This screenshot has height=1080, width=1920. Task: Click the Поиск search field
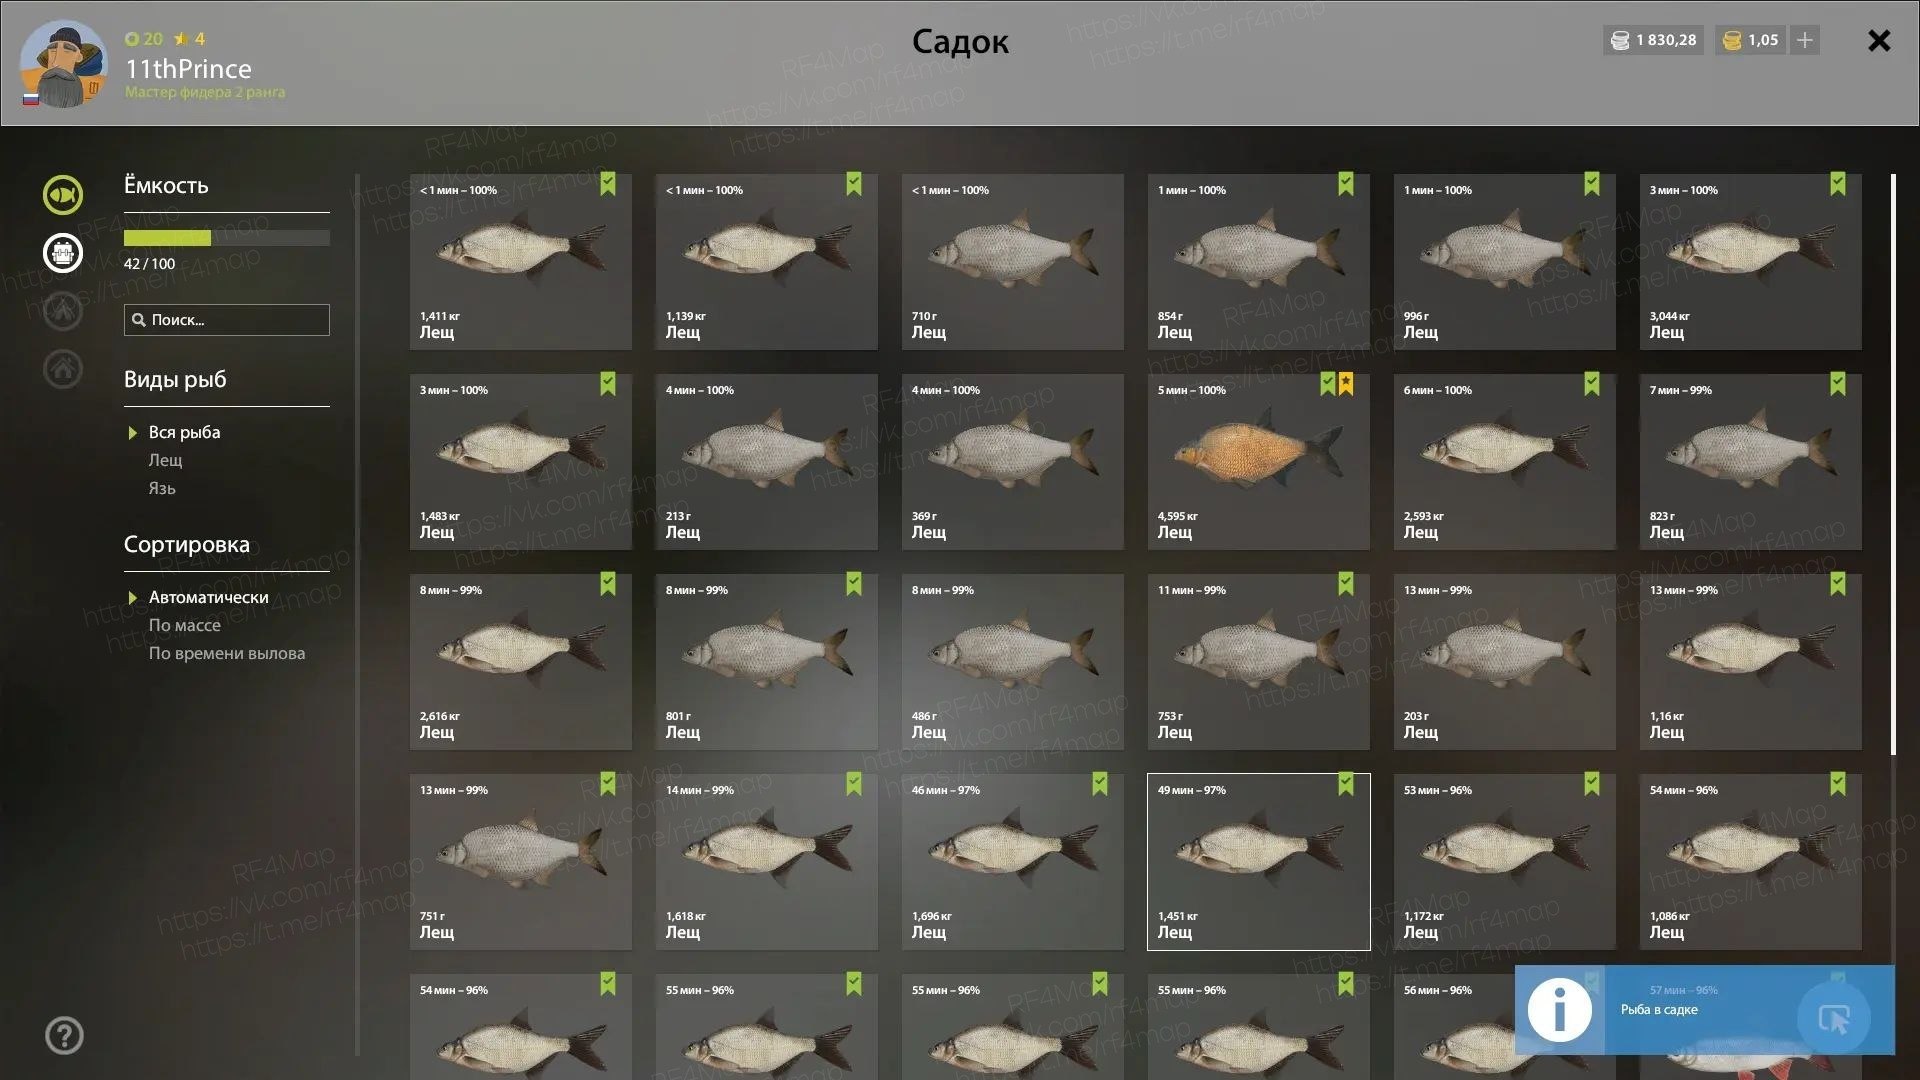tap(227, 320)
